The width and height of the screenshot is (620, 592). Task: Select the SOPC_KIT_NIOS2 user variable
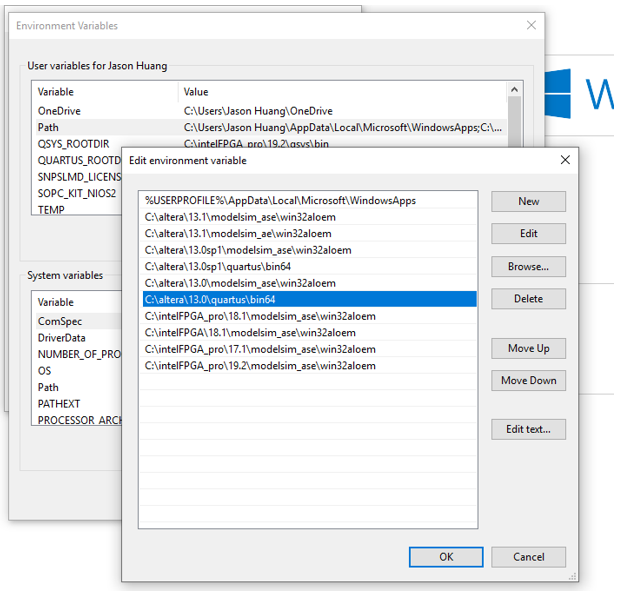[79, 193]
